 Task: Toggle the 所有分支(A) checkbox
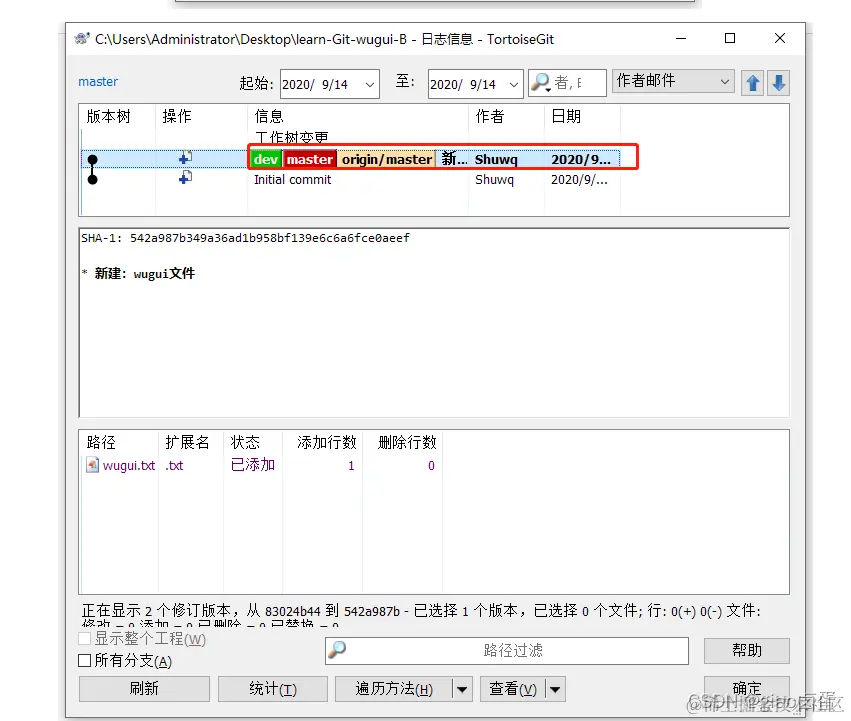[x=84, y=661]
